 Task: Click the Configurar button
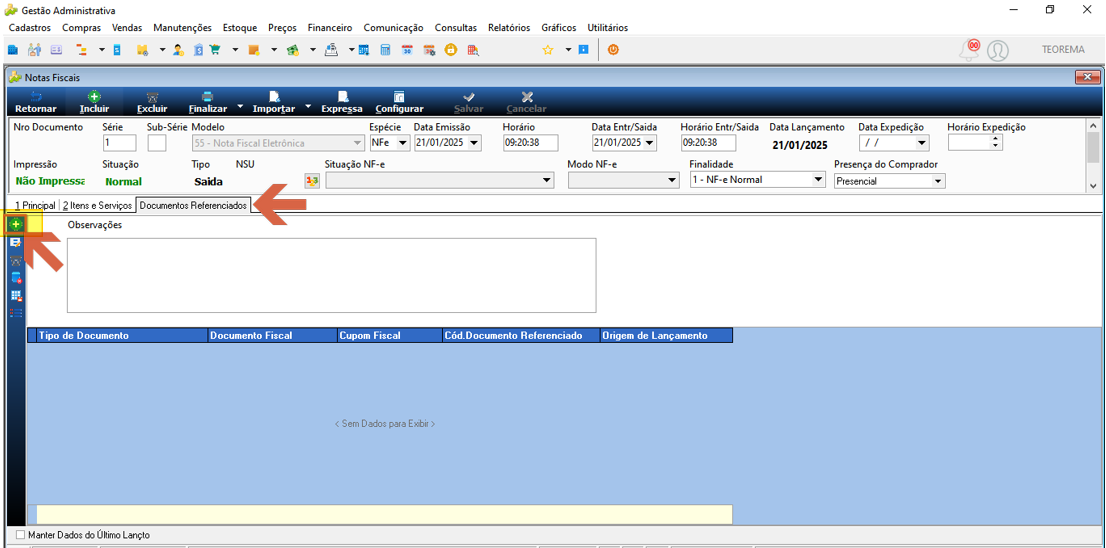pyautogui.click(x=399, y=102)
